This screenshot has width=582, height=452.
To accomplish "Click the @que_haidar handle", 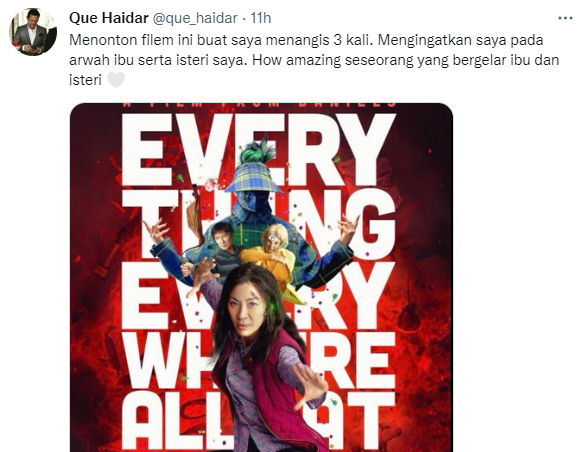I will point(195,18).
